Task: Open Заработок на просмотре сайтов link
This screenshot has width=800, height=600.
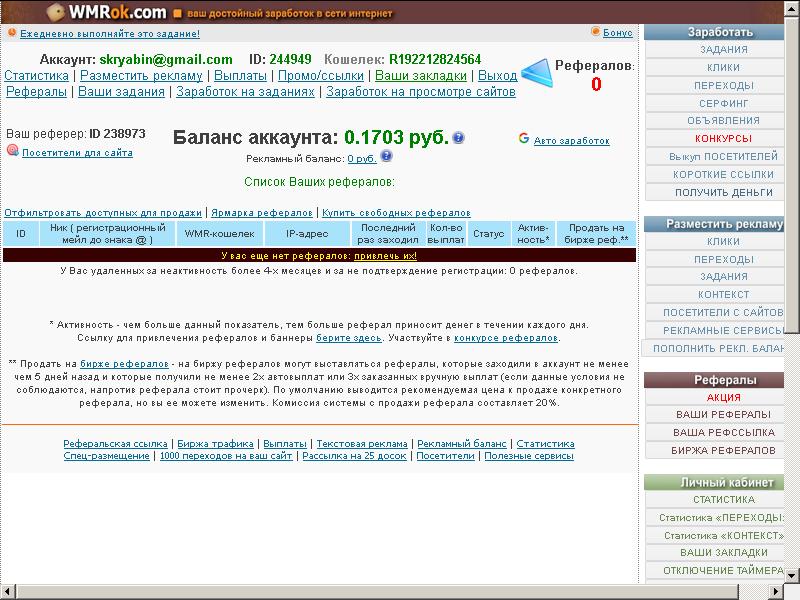Action: tap(421, 92)
